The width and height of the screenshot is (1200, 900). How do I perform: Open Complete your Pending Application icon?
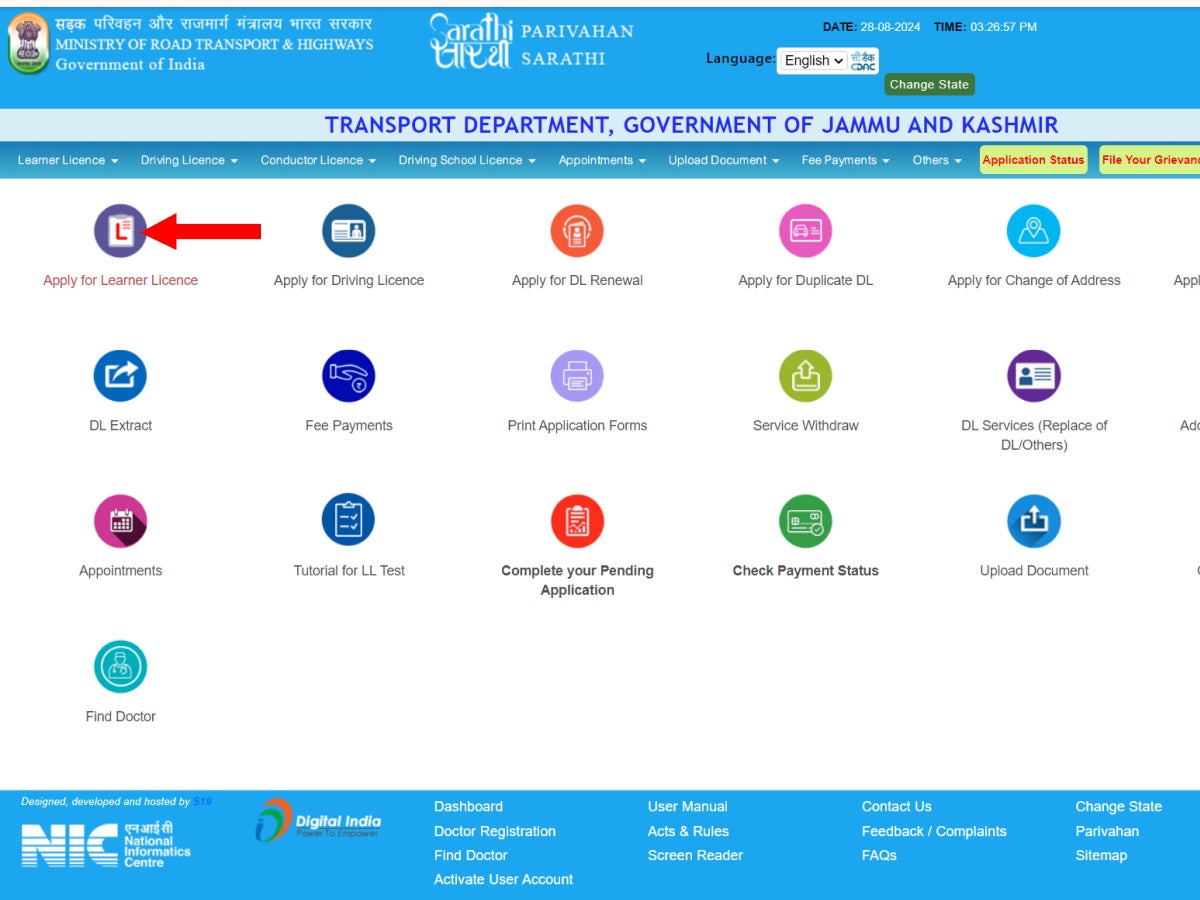coord(577,520)
